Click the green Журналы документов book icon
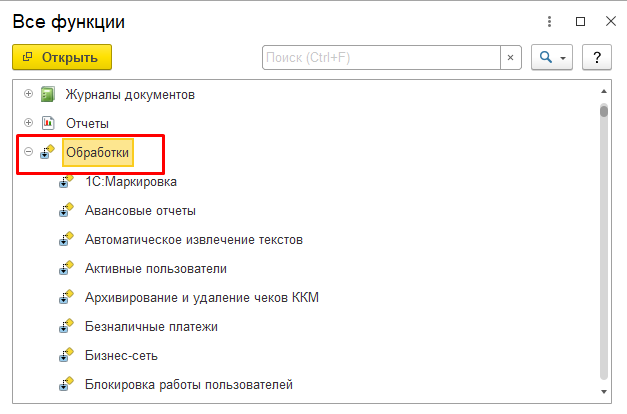The height and width of the screenshot is (414, 627). (48, 94)
